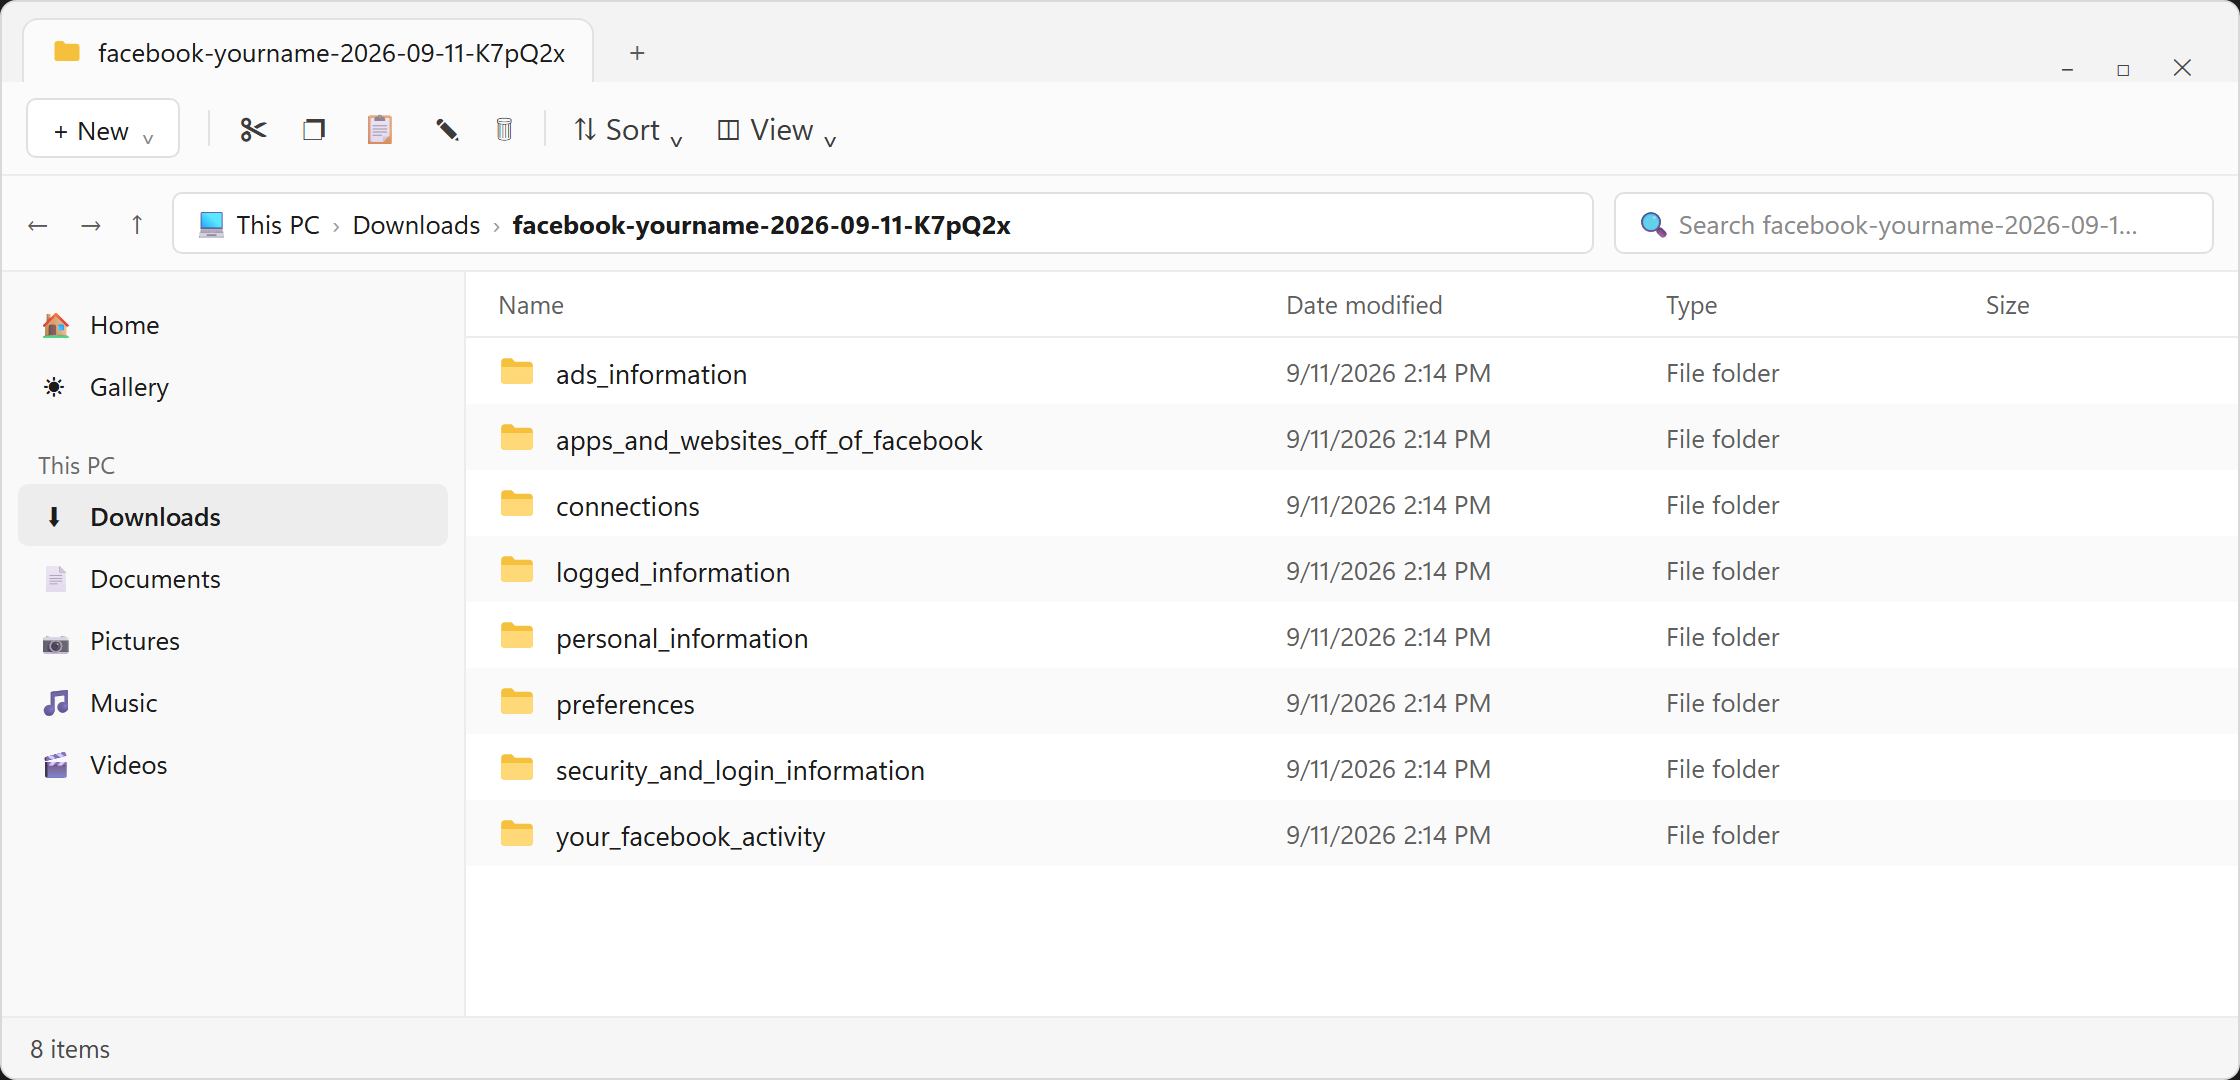The height and width of the screenshot is (1080, 2240).
Task: Sort by the Name column header
Action: [x=531, y=305]
